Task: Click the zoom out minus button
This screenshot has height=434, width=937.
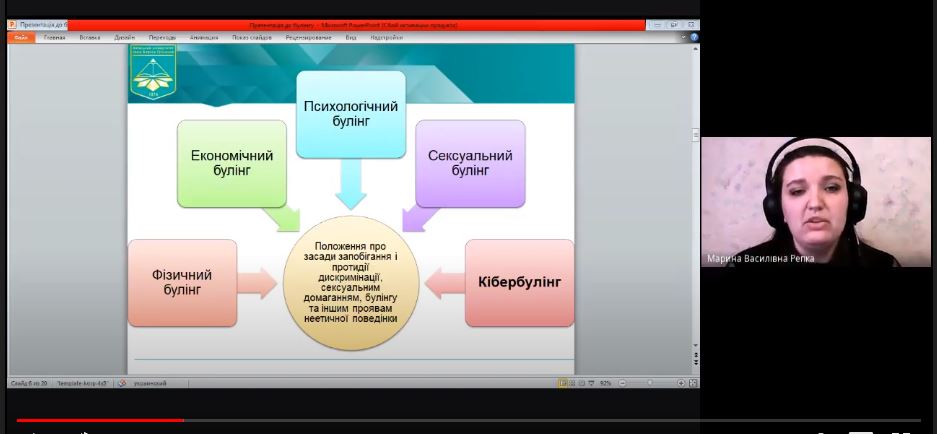Action: [x=622, y=383]
